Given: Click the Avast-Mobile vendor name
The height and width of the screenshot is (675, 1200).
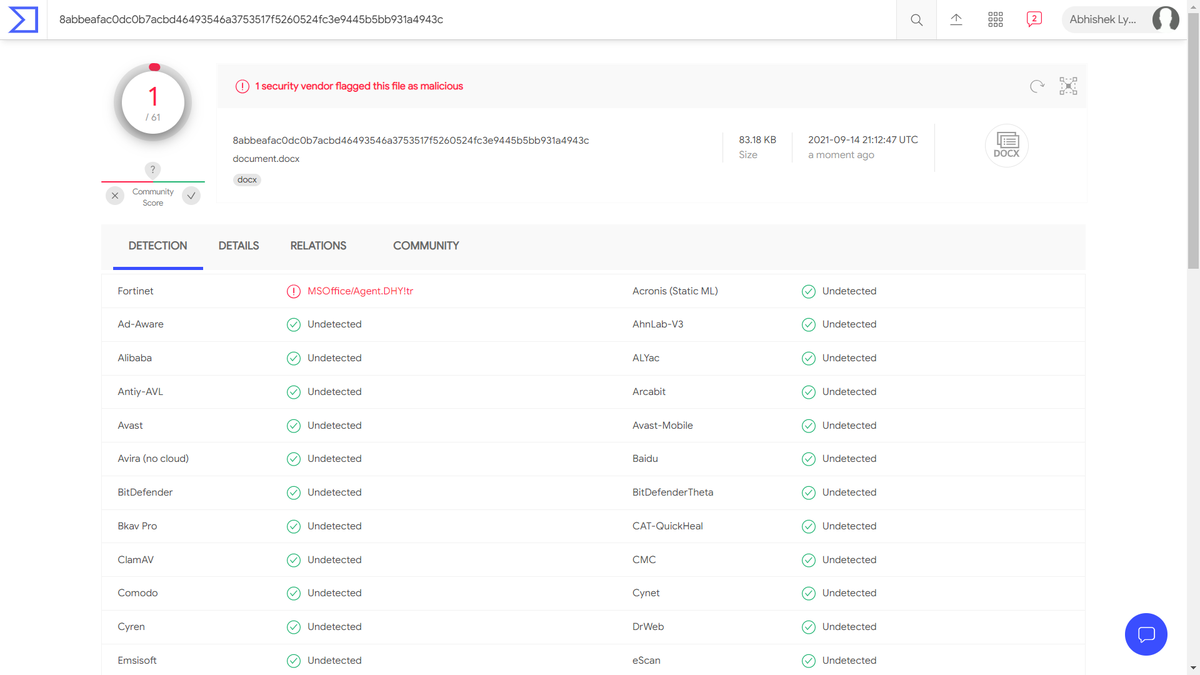Looking at the screenshot, I should coord(662,426).
